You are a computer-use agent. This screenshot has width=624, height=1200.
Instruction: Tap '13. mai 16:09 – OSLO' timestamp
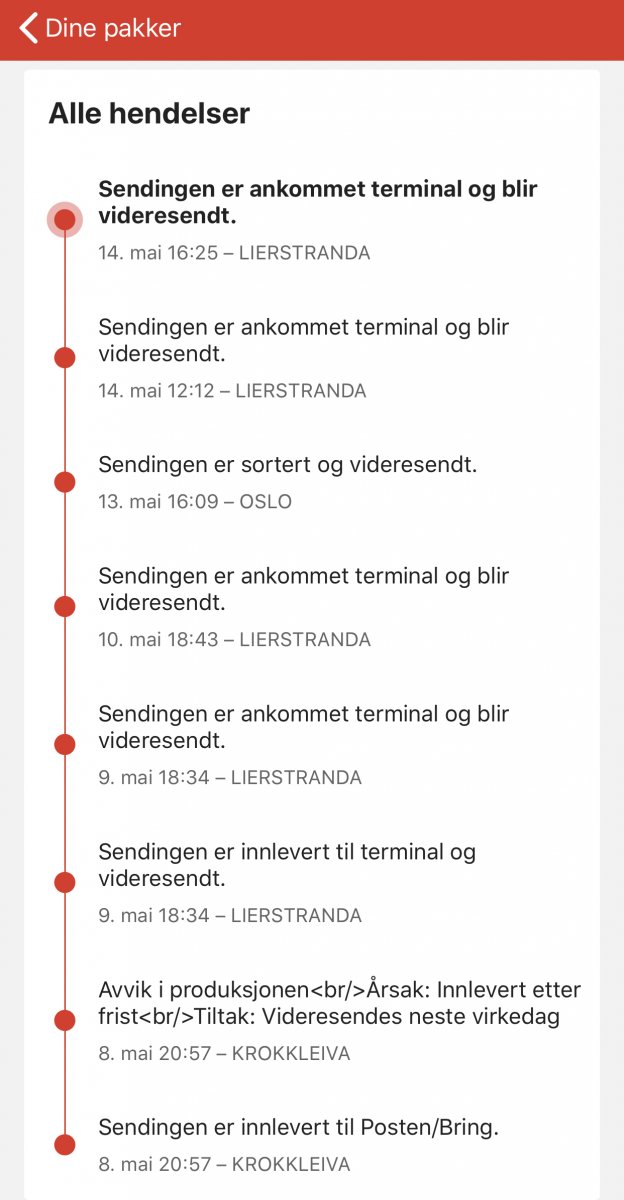pyautogui.click(x=195, y=502)
